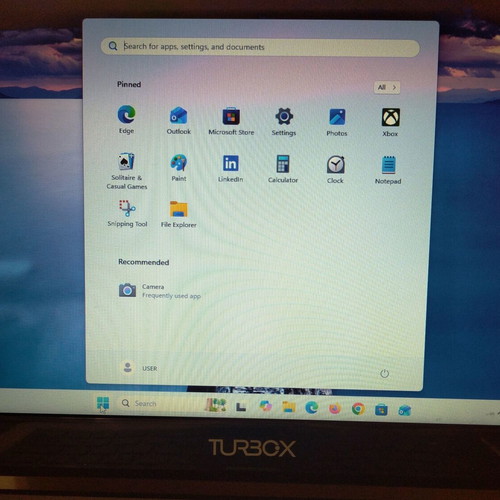Image resolution: width=500 pixels, height=500 pixels.
Task: Open the USER account profile
Action: pos(139,368)
